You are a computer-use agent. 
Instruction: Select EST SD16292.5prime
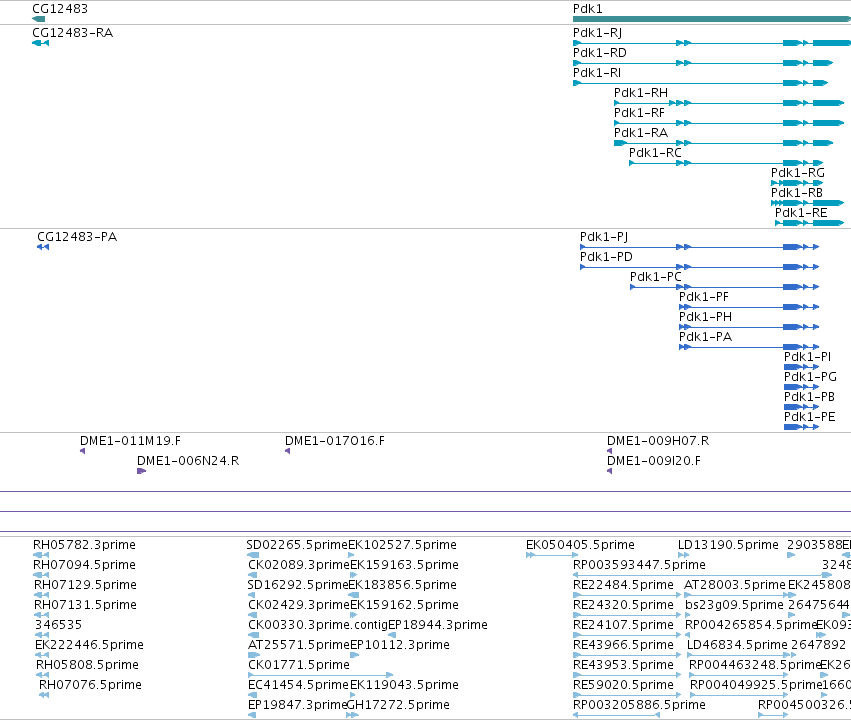[297, 585]
